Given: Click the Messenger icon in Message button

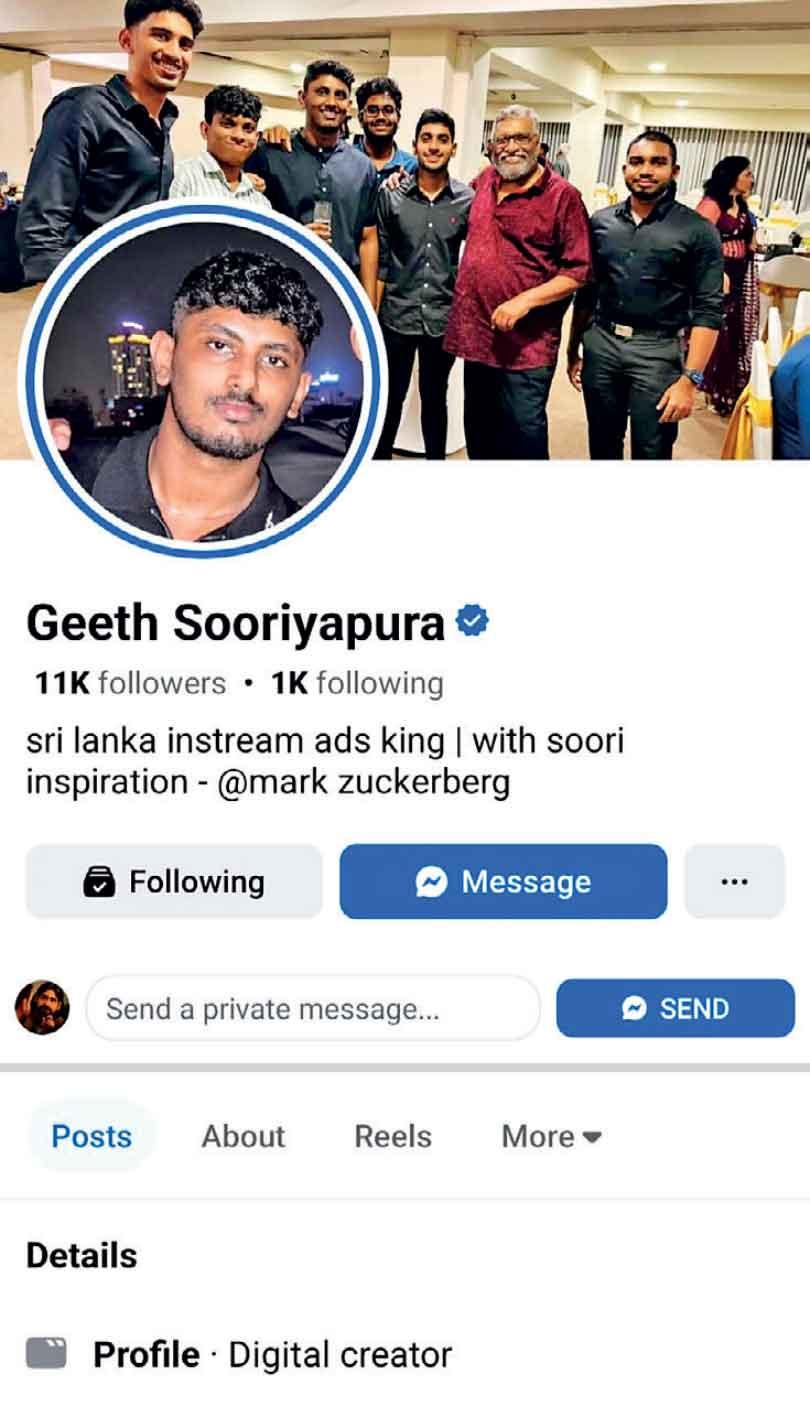Looking at the screenshot, I should (x=431, y=881).
